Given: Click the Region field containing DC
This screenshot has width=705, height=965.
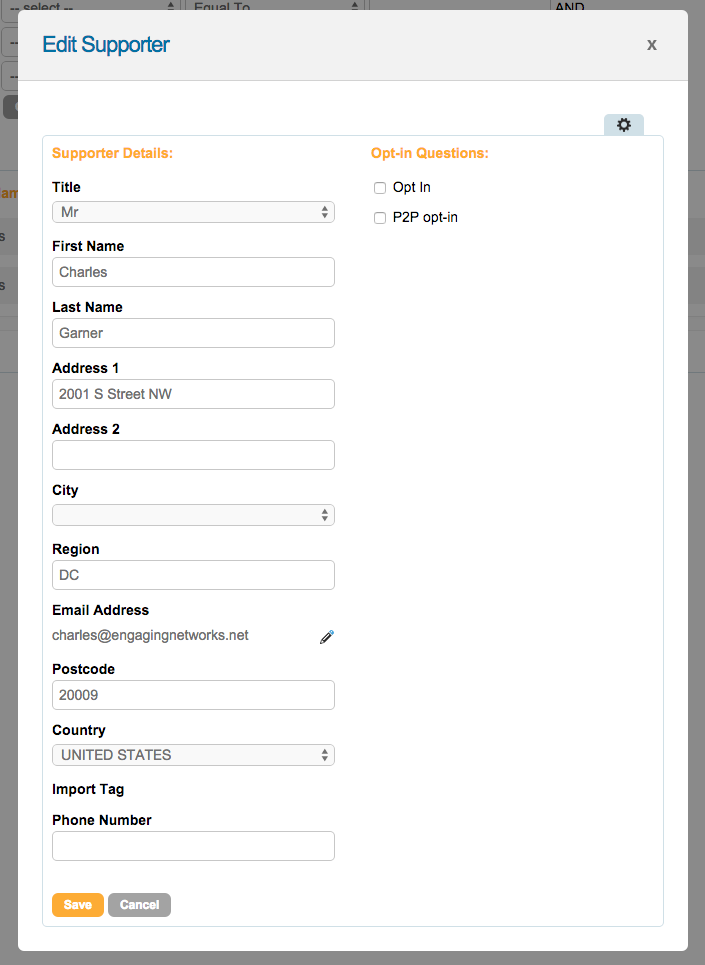Looking at the screenshot, I should (x=193, y=575).
